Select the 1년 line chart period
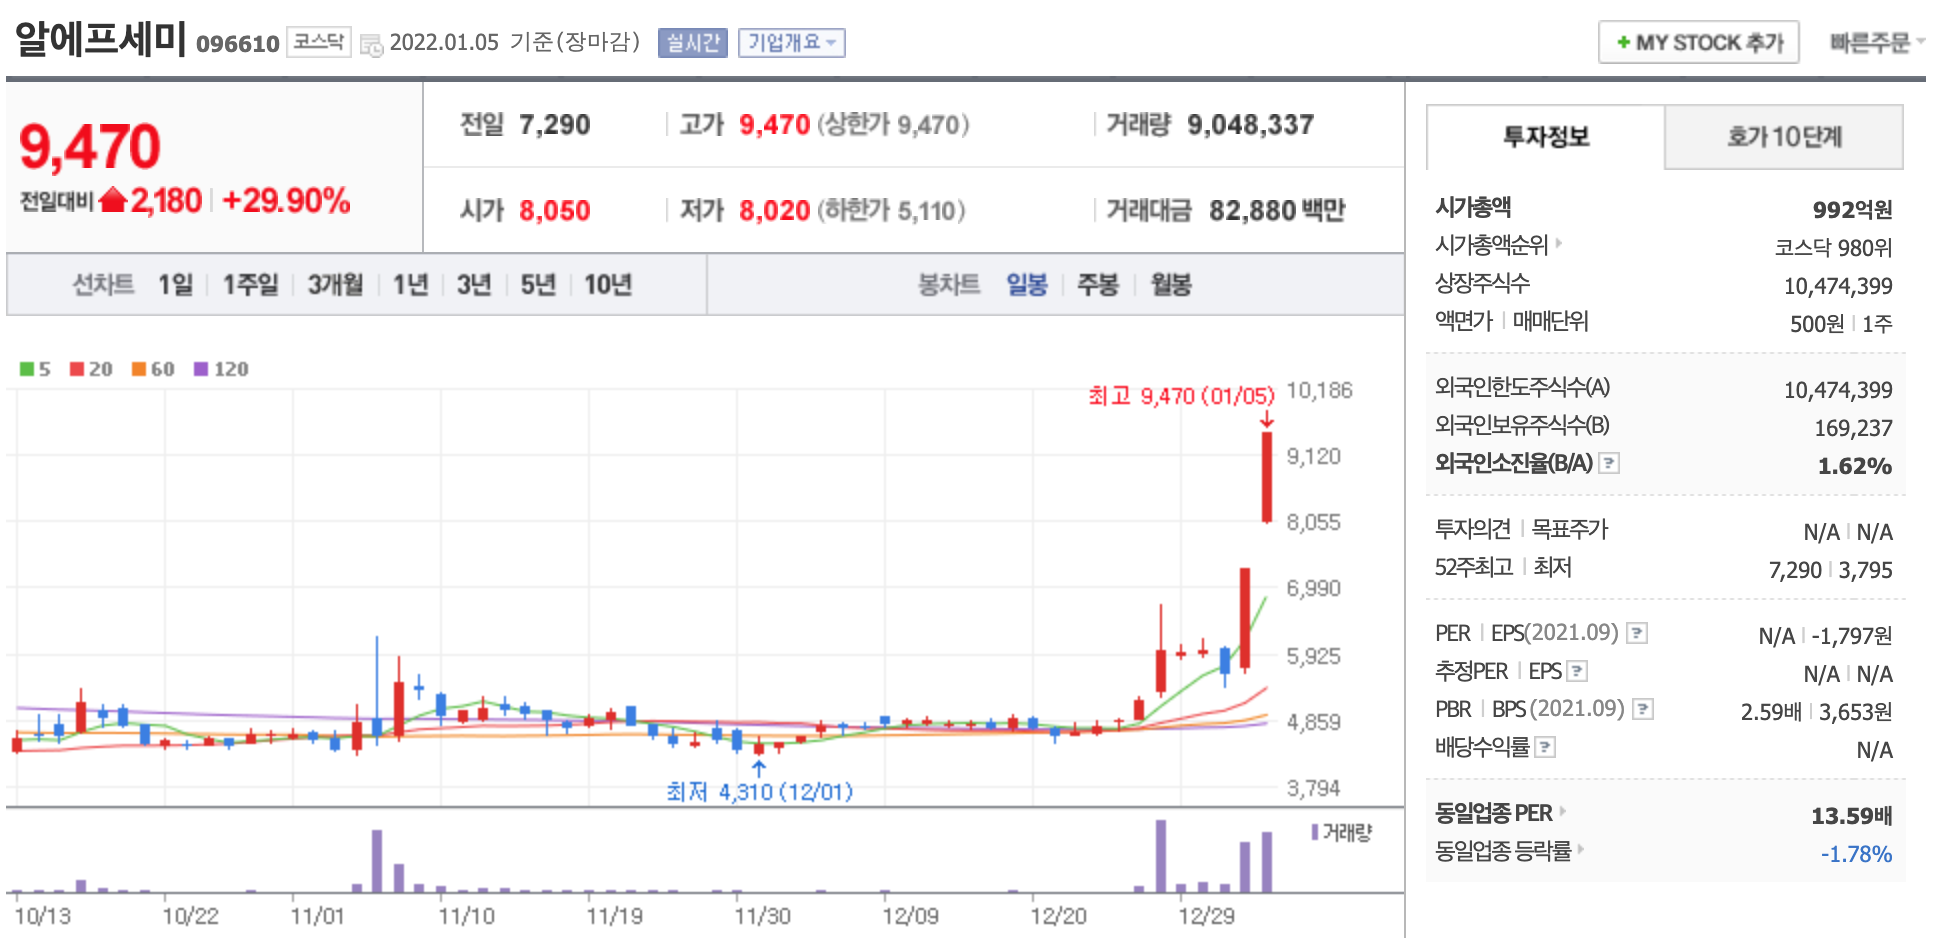The width and height of the screenshot is (1938, 938). [410, 285]
